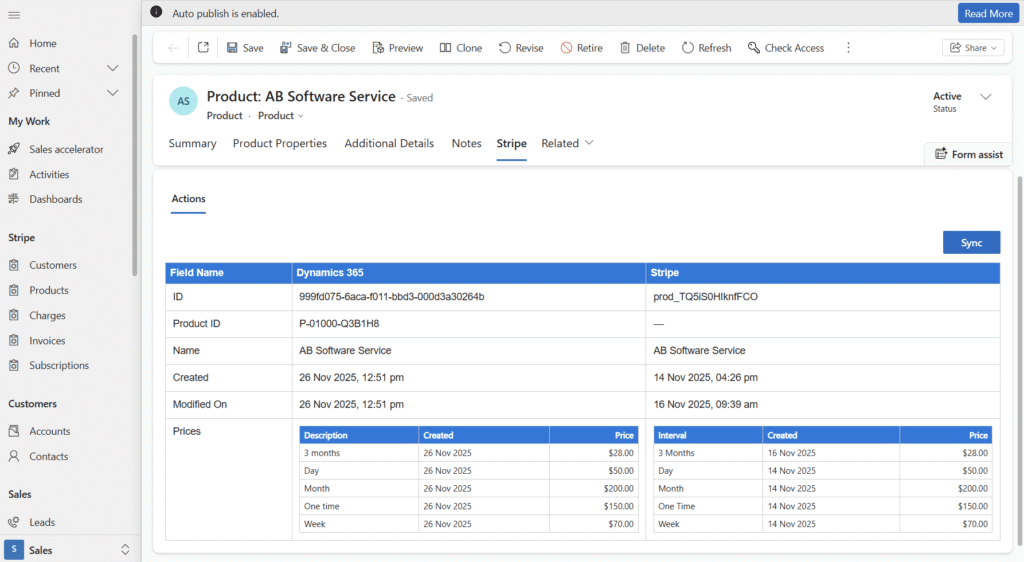Expand the Share dropdown

[x=972, y=48]
